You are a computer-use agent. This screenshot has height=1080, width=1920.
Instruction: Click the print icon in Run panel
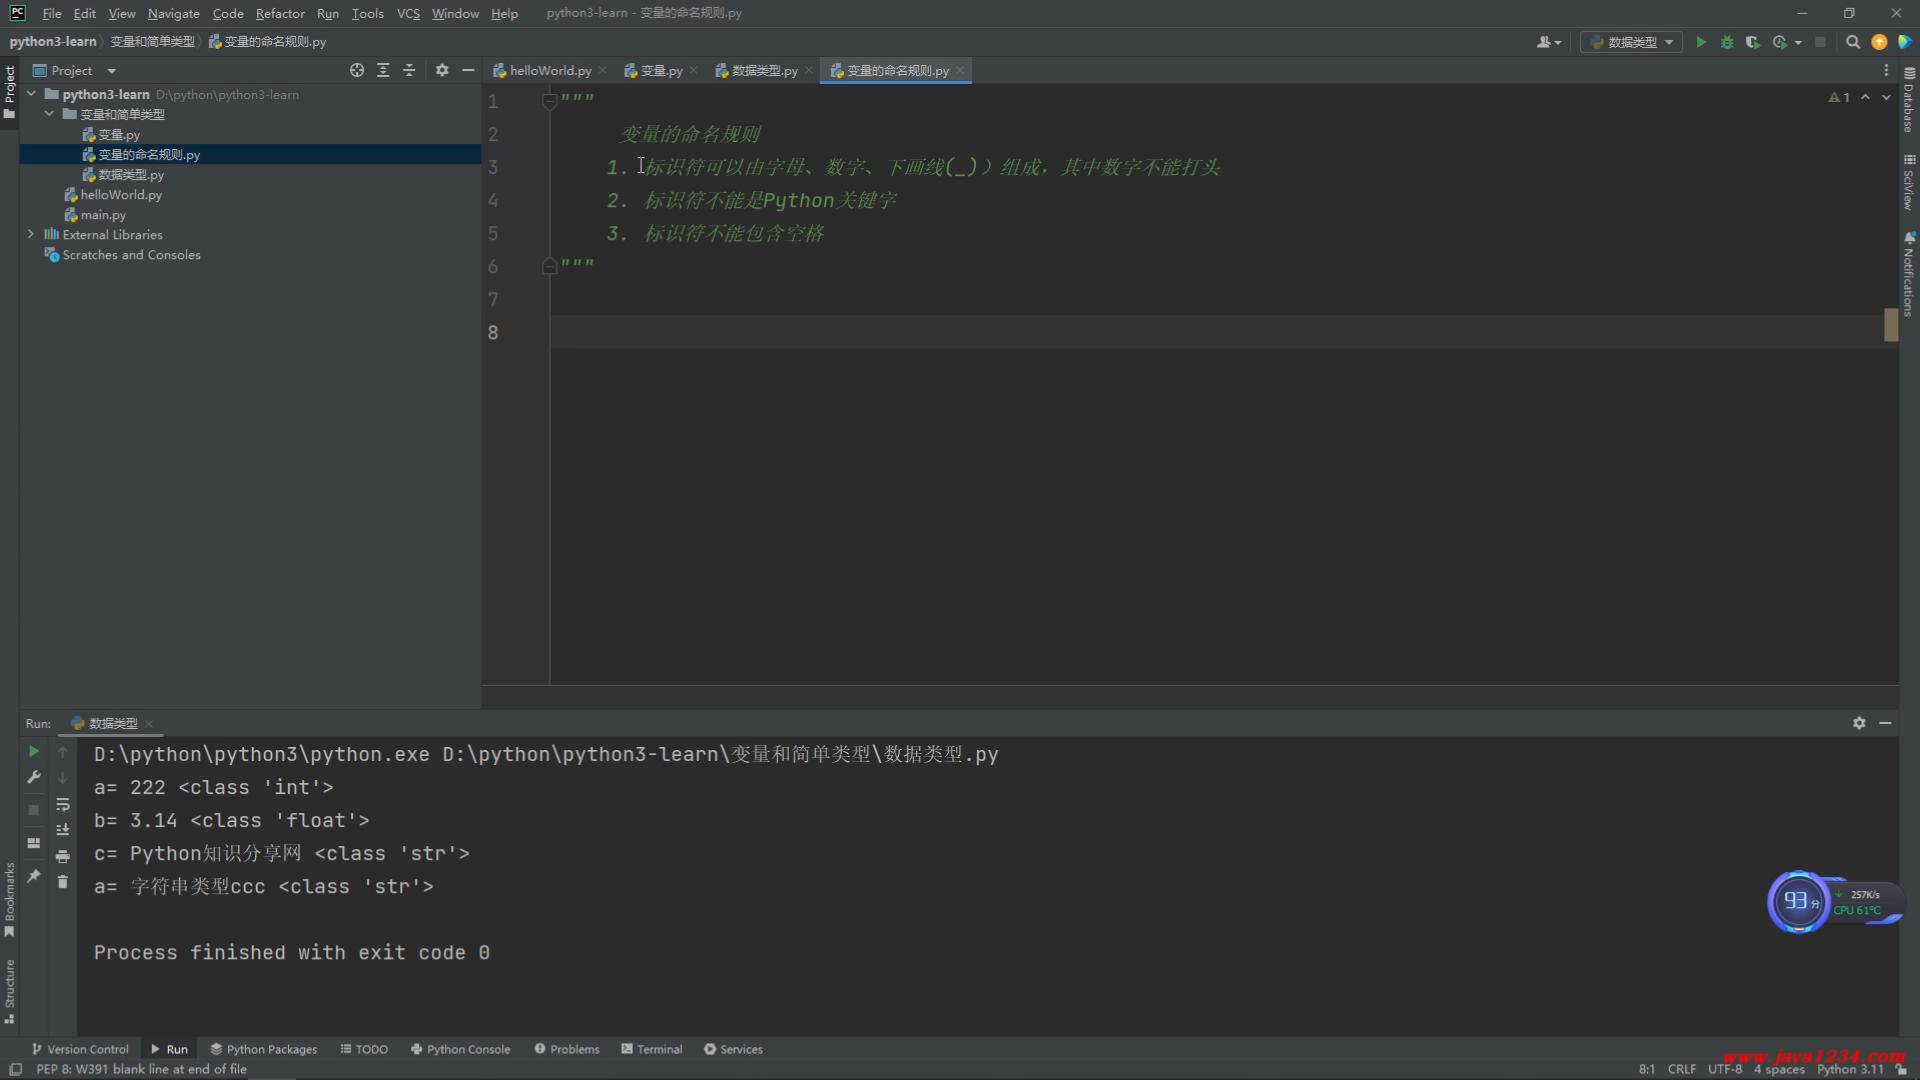point(62,856)
